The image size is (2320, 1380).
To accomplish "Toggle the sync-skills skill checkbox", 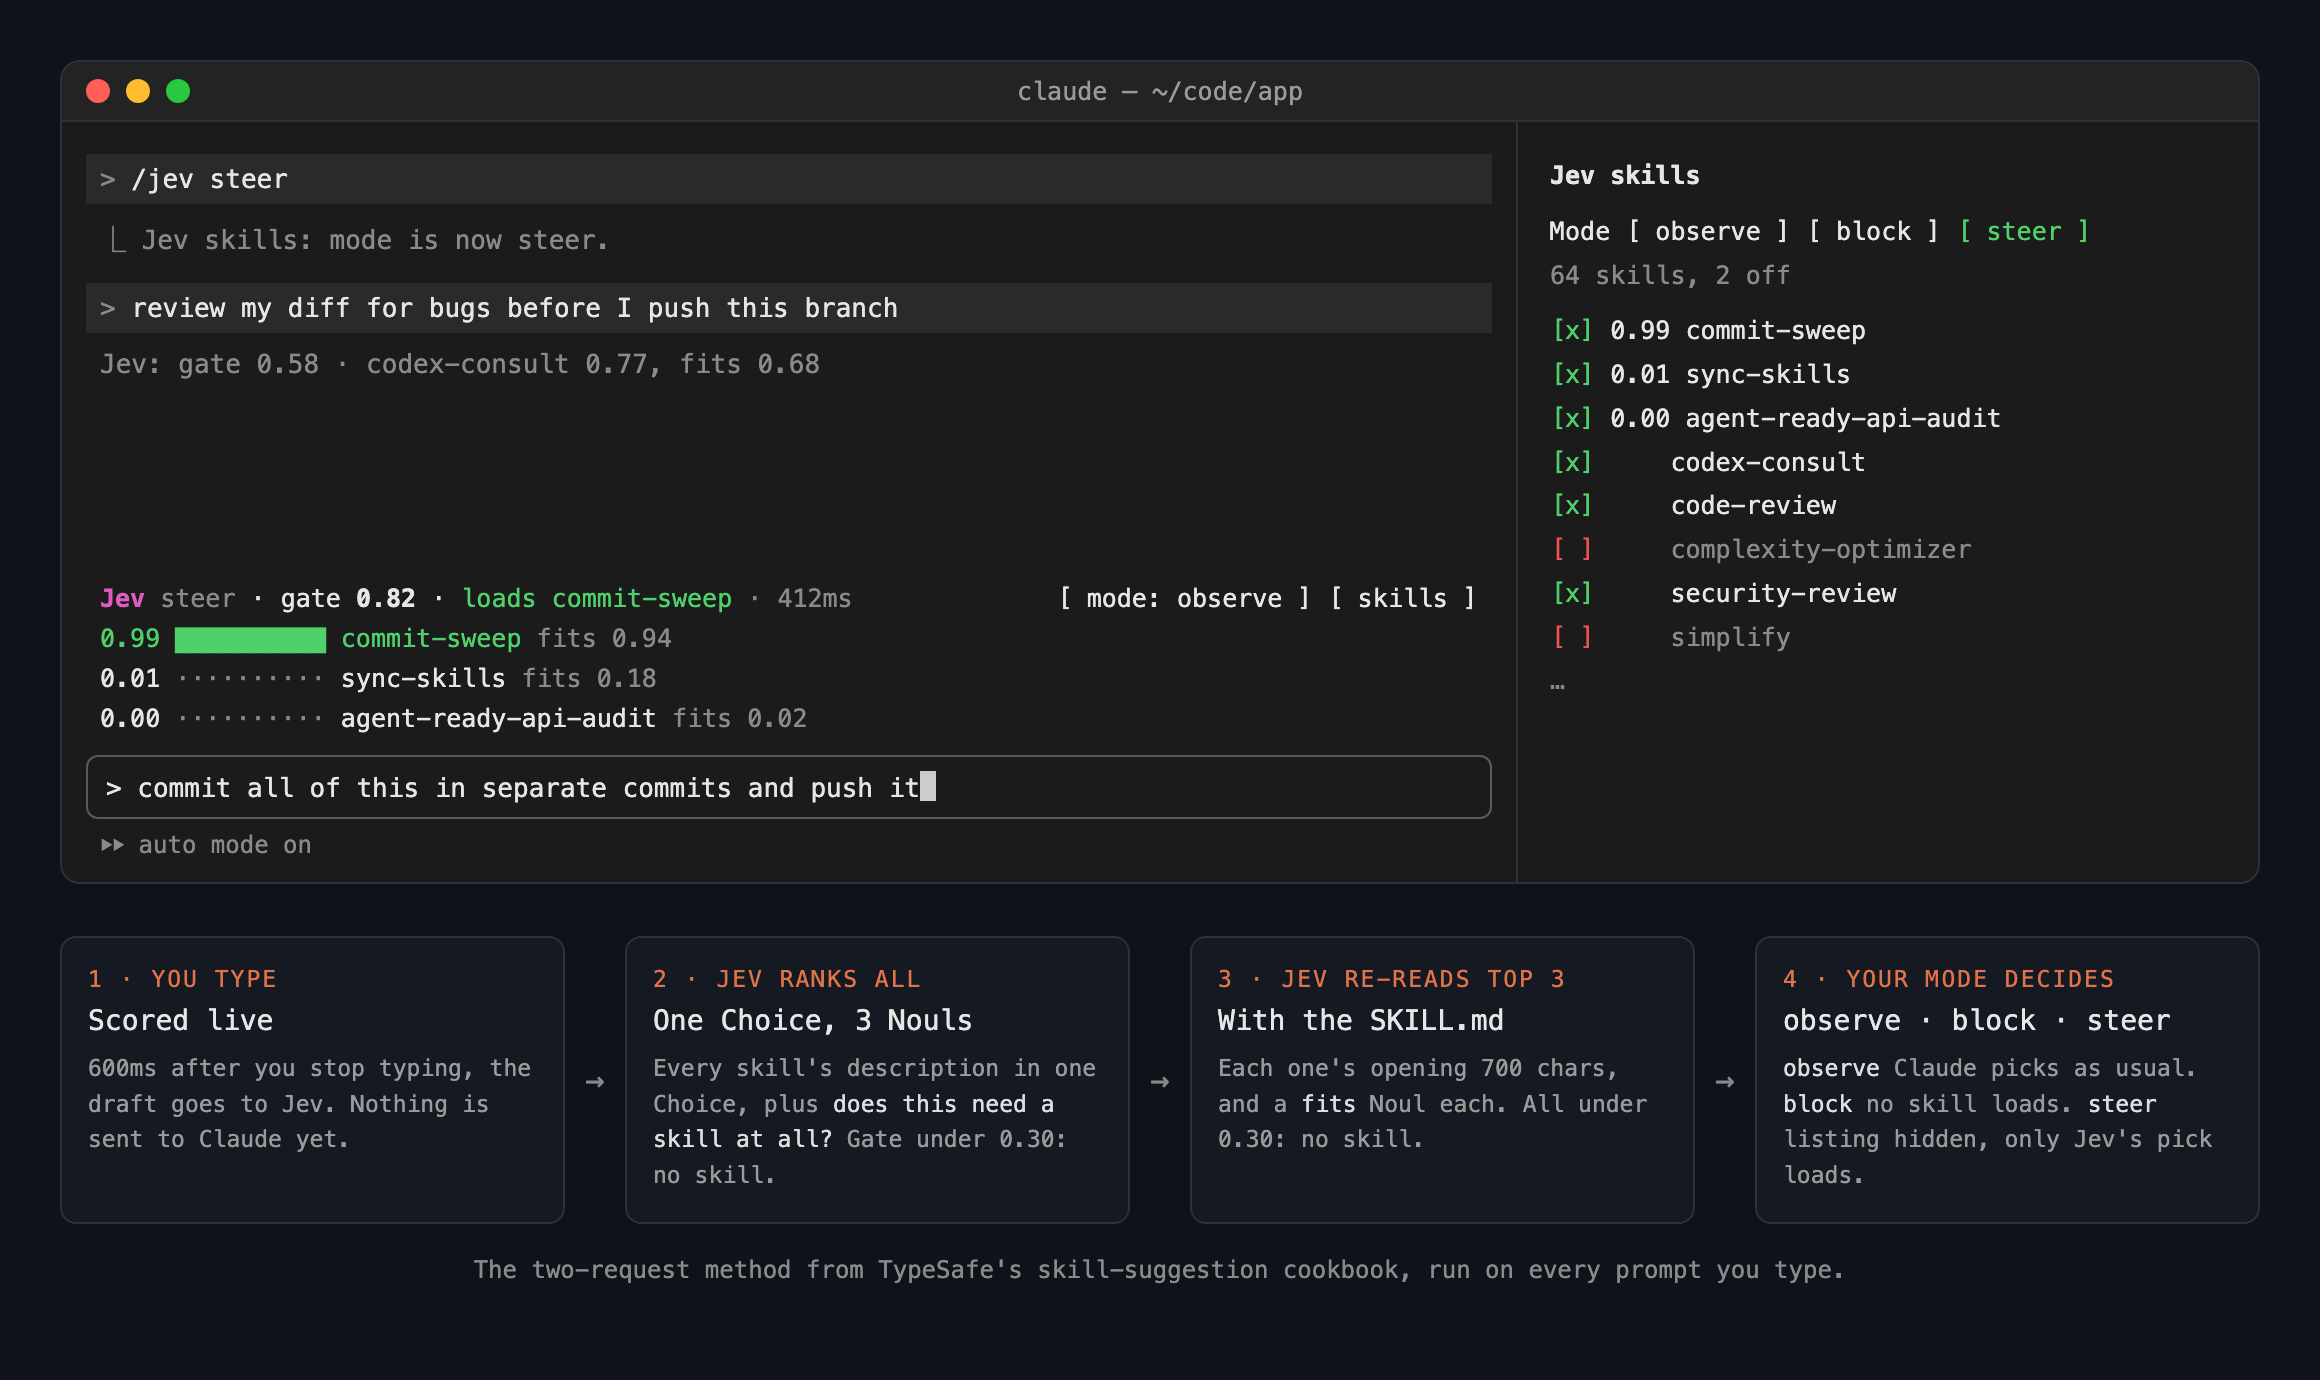I will coord(1572,375).
